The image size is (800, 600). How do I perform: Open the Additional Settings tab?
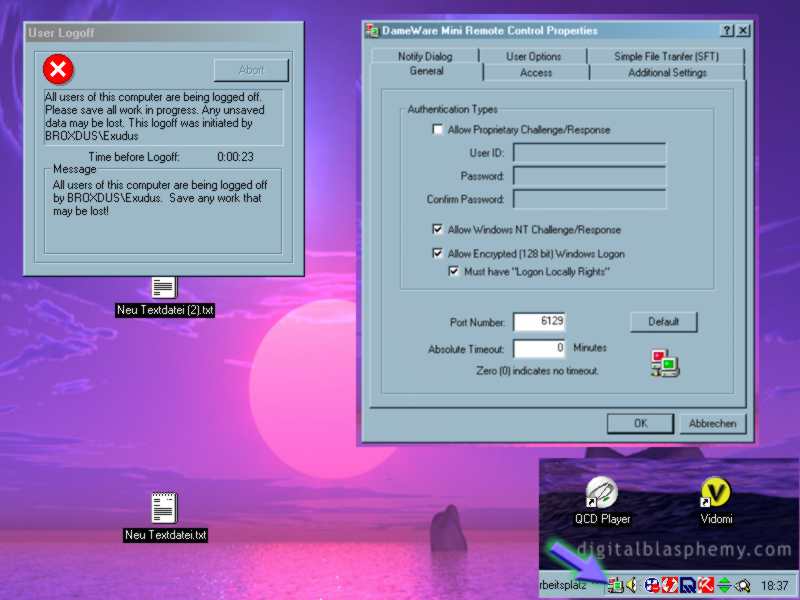pyautogui.click(x=667, y=72)
